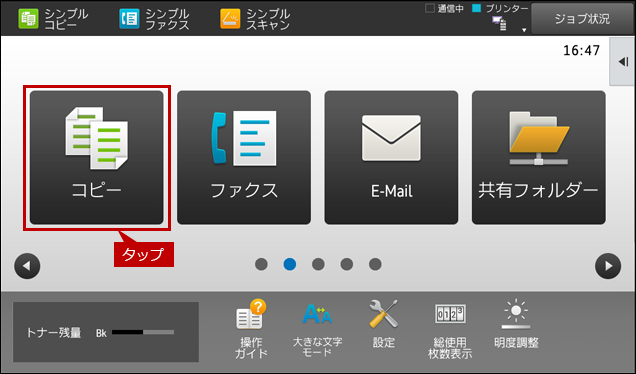Open the ファクス (Fax) tile
The height and width of the screenshot is (374, 636).
coord(244,157)
